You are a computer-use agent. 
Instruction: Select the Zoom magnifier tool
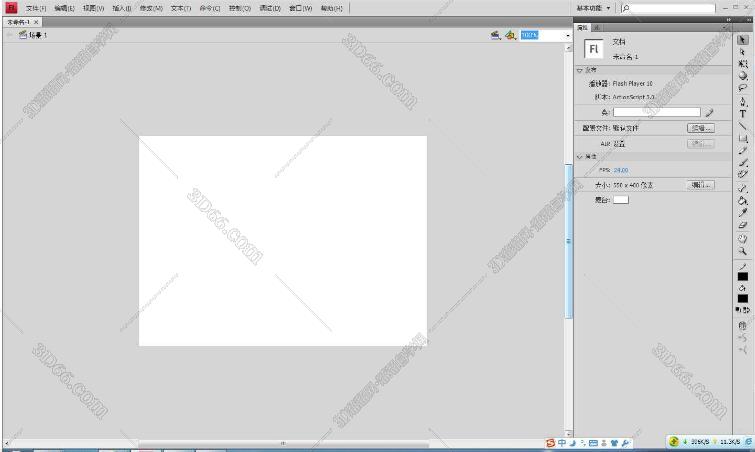[742, 251]
